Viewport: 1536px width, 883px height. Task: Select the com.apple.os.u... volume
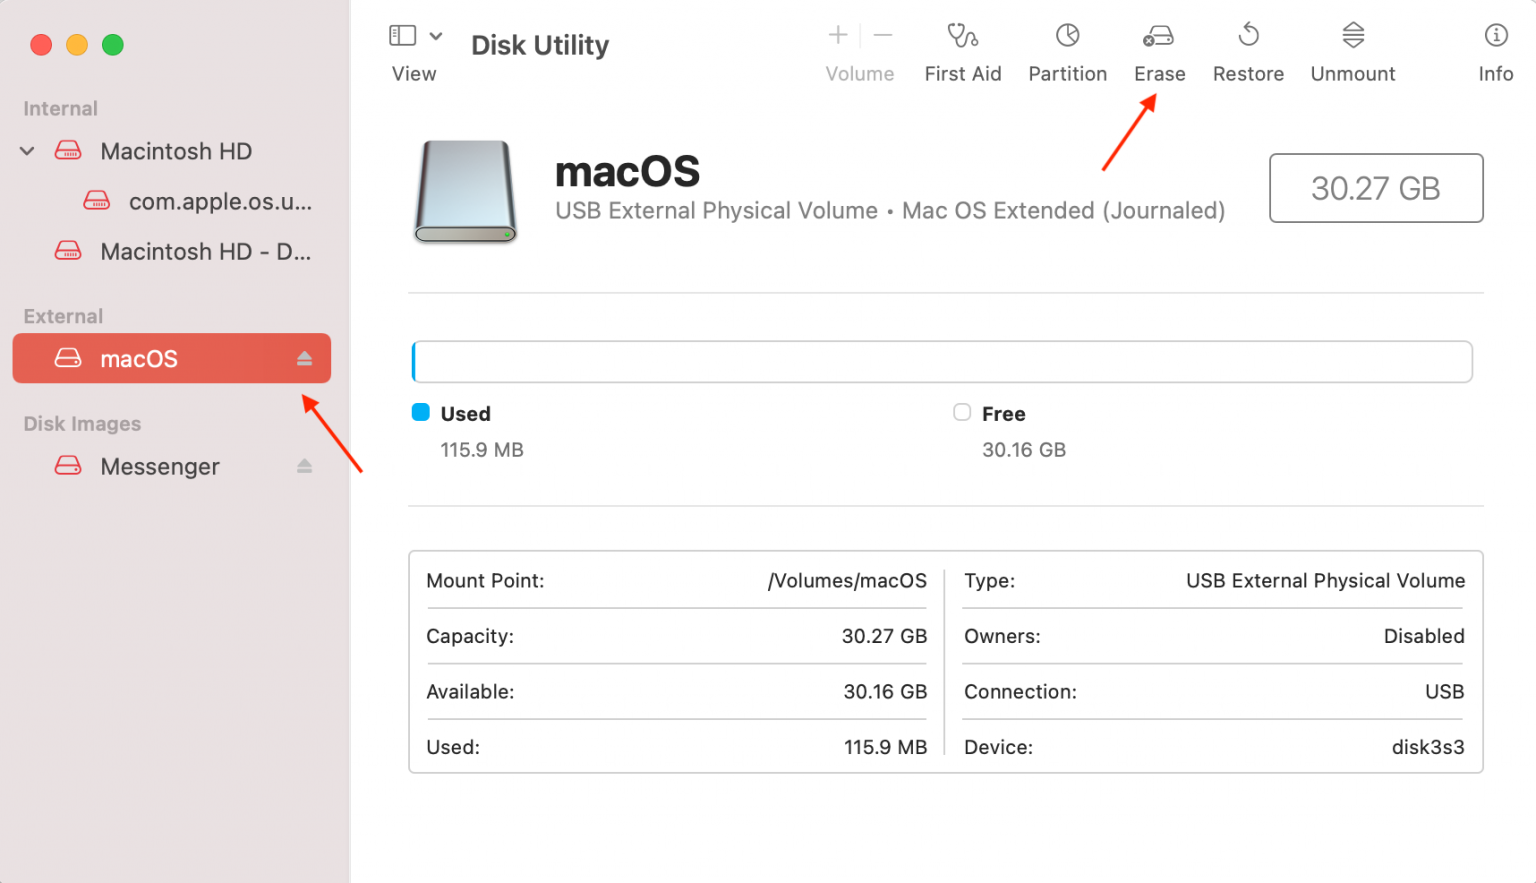click(x=220, y=201)
